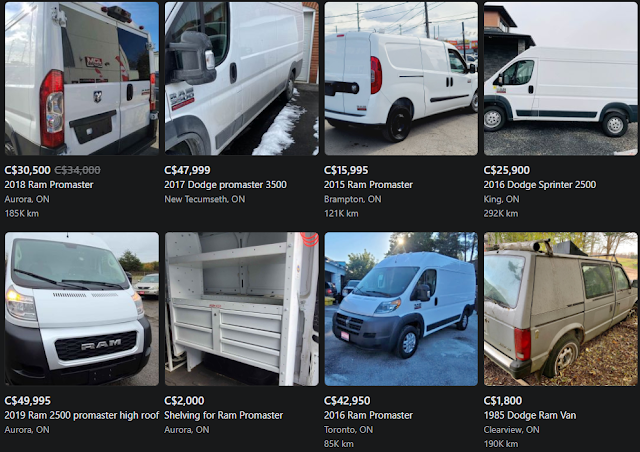
Task: Click the C$2,000 shelving price
Action: coord(184,401)
